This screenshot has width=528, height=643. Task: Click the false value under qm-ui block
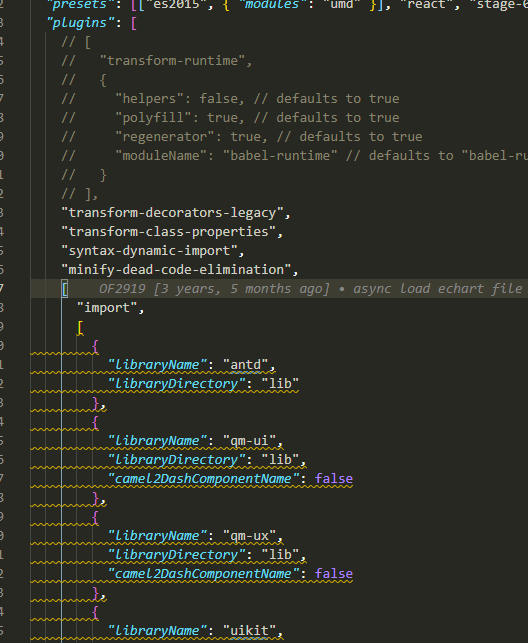click(x=334, y=479)
